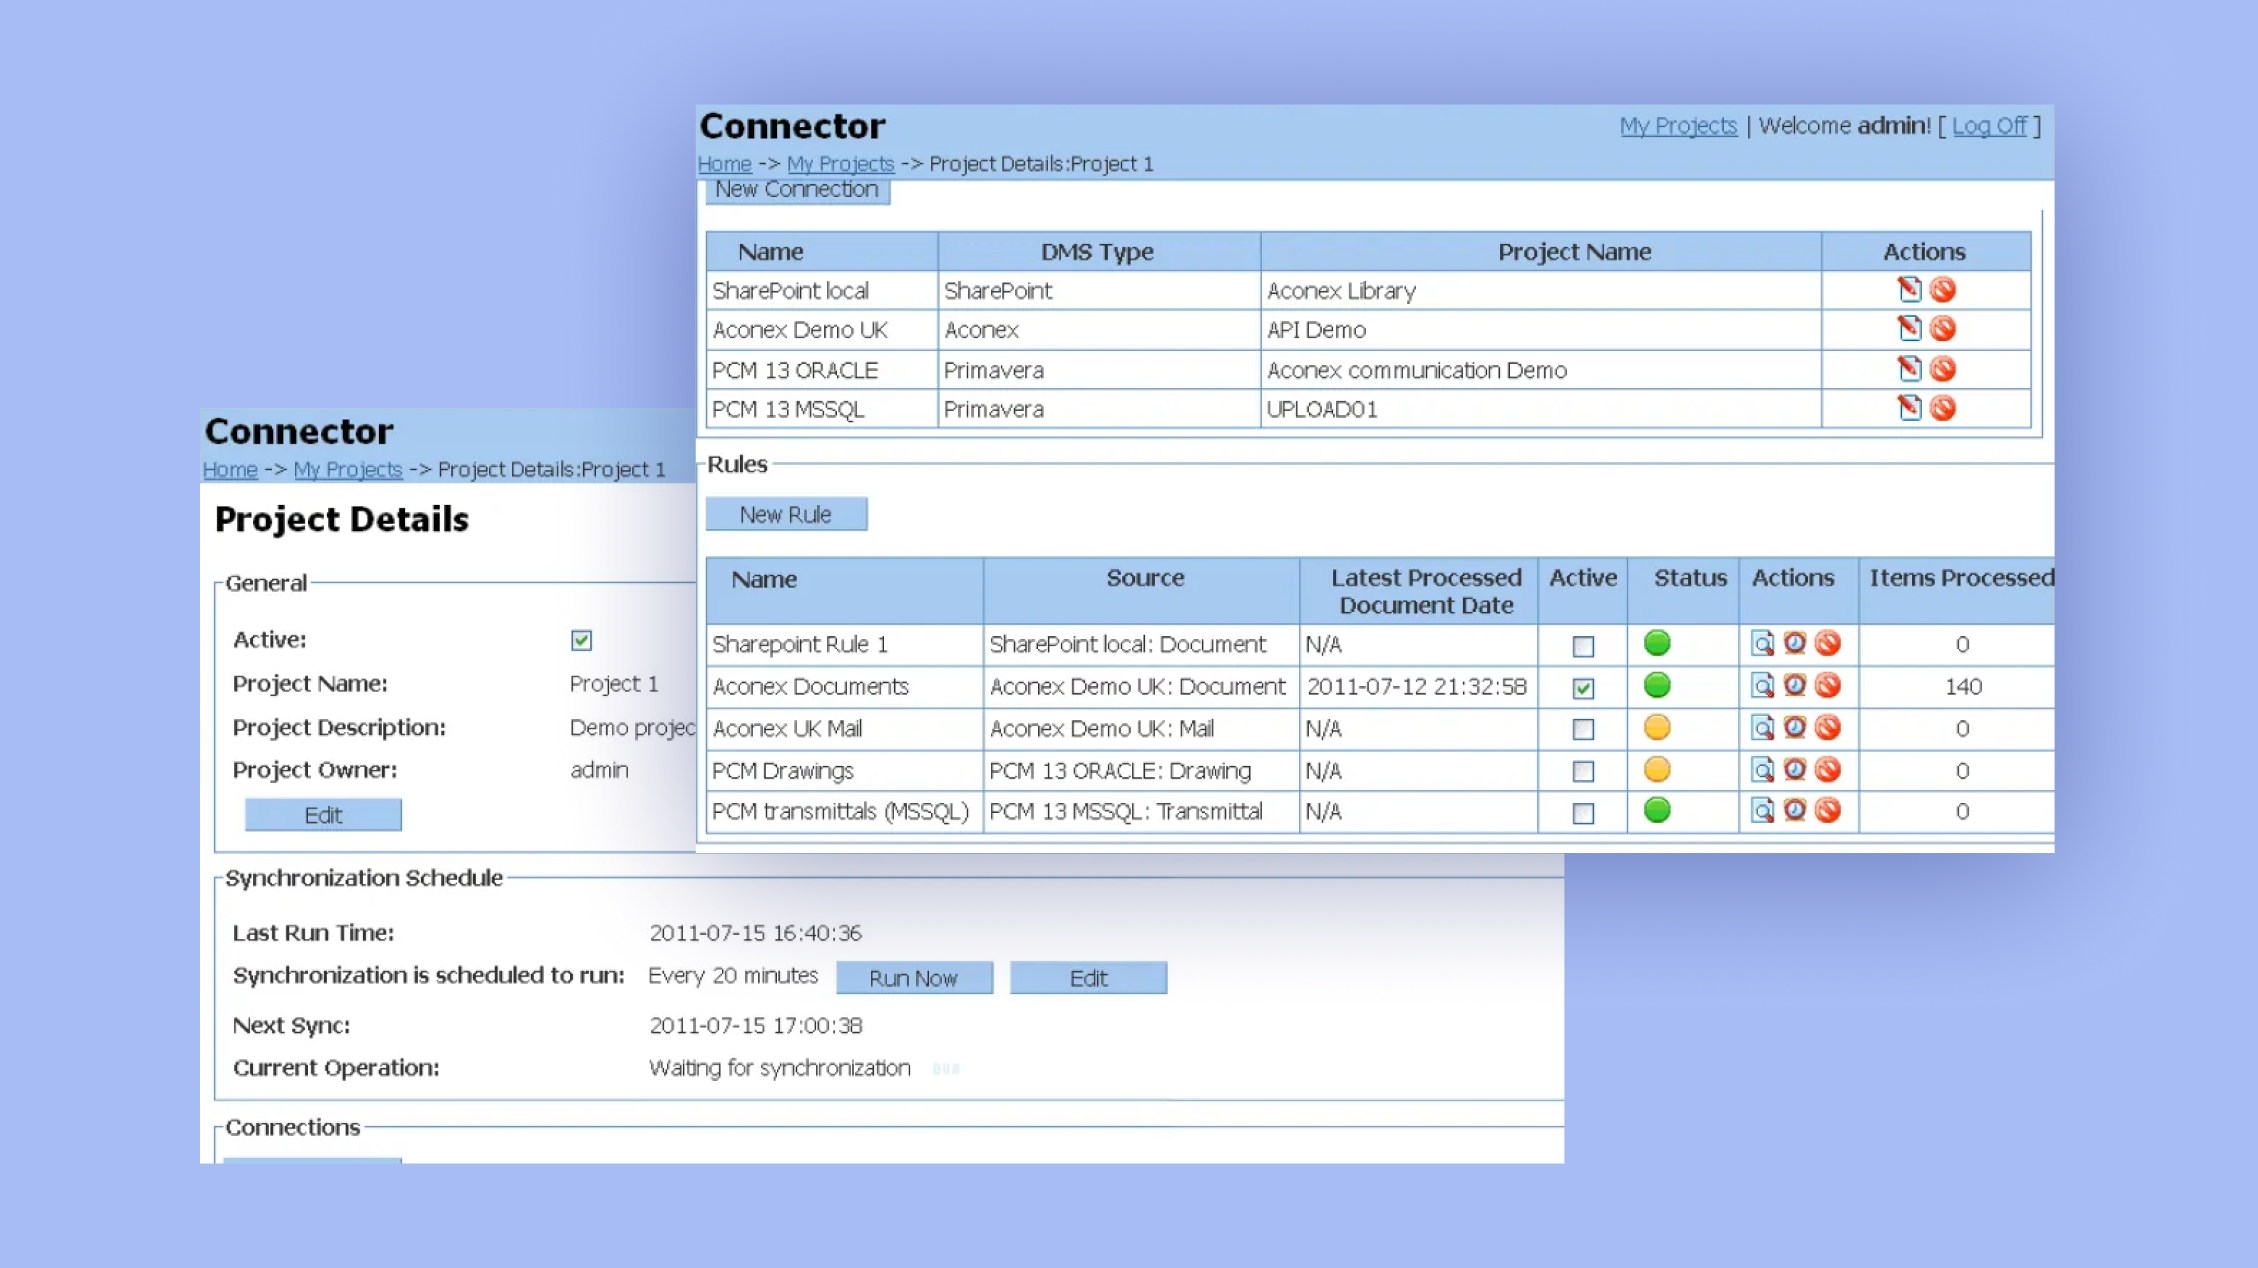Open My Projects in back window breadcrumb
The width and height of the screenshot is (2258, 1268).
(347, 470)
